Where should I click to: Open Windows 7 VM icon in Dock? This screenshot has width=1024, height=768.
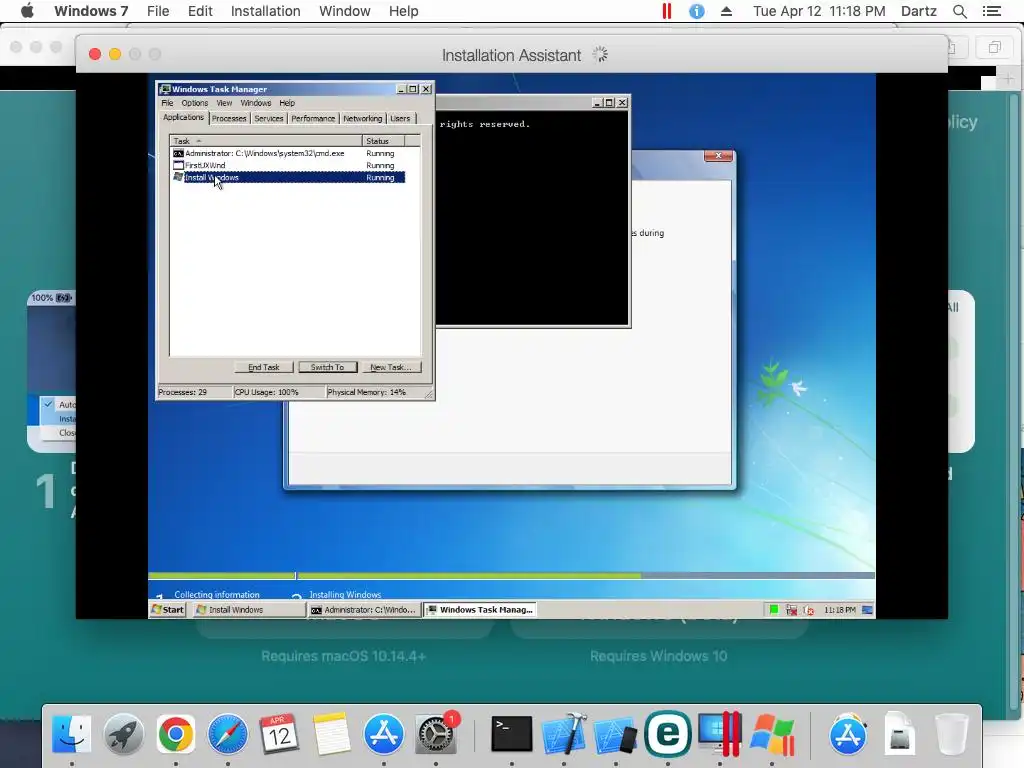coord(772,734)
